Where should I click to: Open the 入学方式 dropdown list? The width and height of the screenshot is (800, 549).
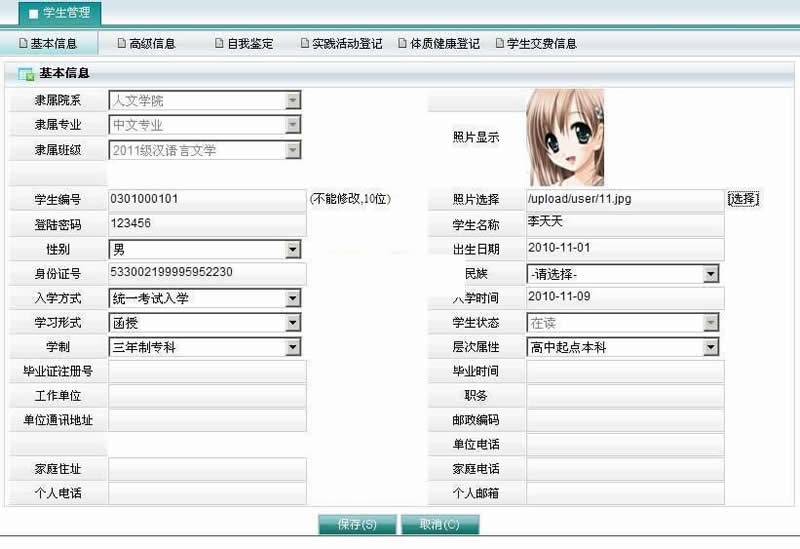[x=292, y=298]
